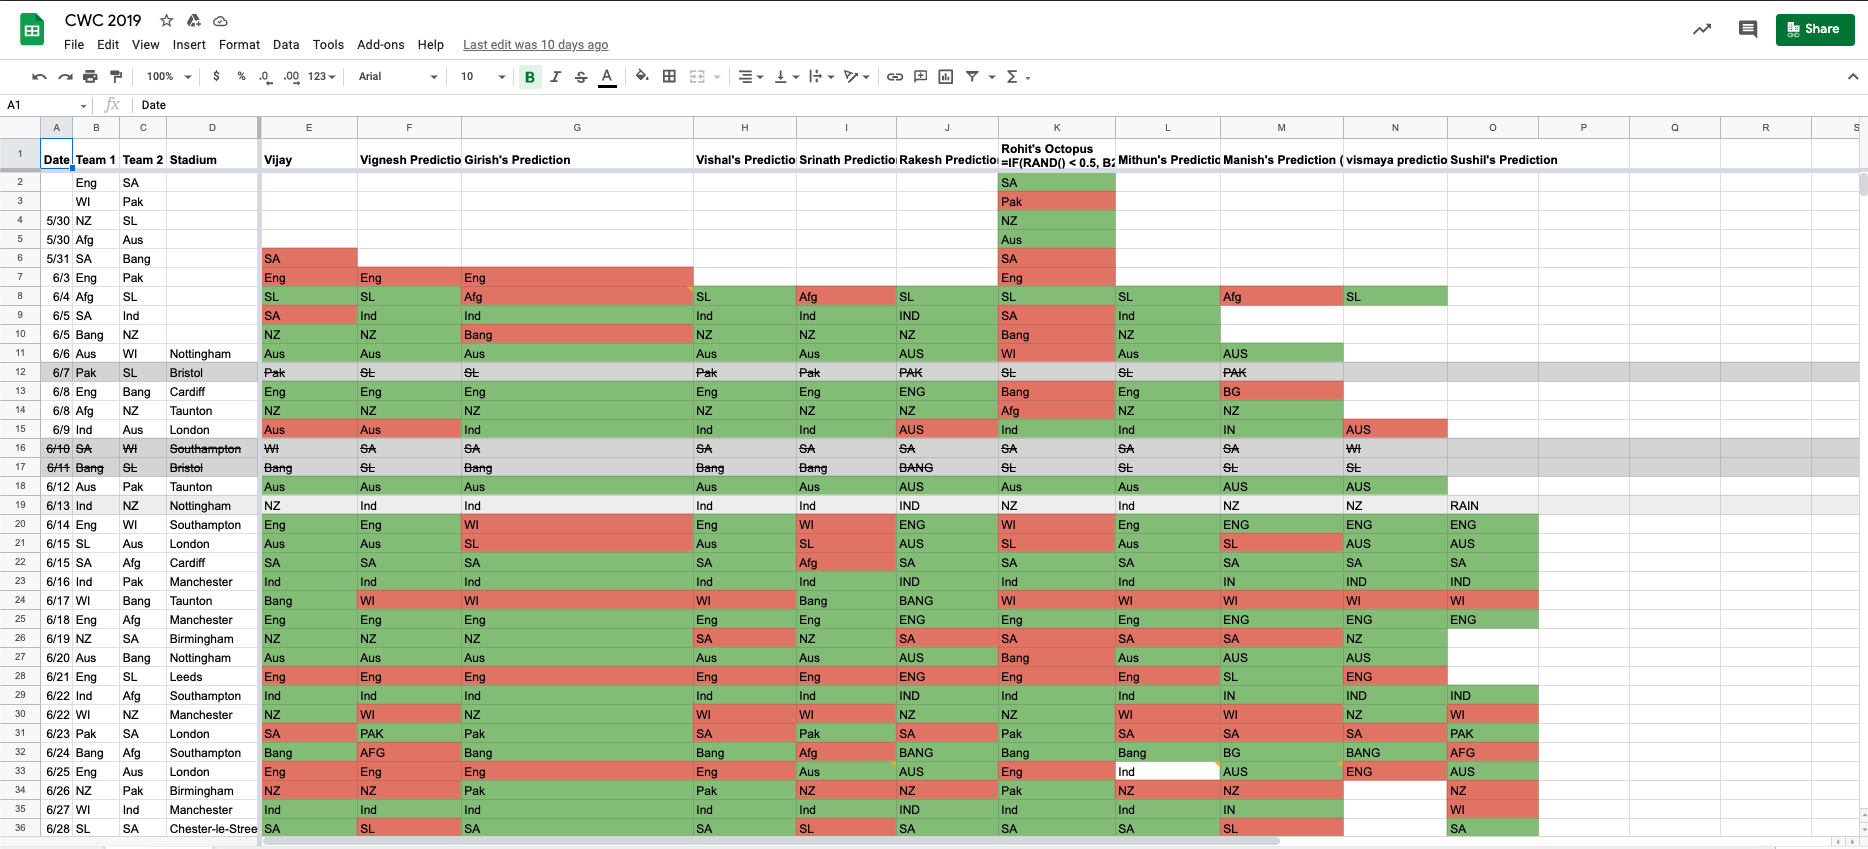Click the merge cells icon
The width and height of the screenshot is (1868, 849).
[697, 77]
